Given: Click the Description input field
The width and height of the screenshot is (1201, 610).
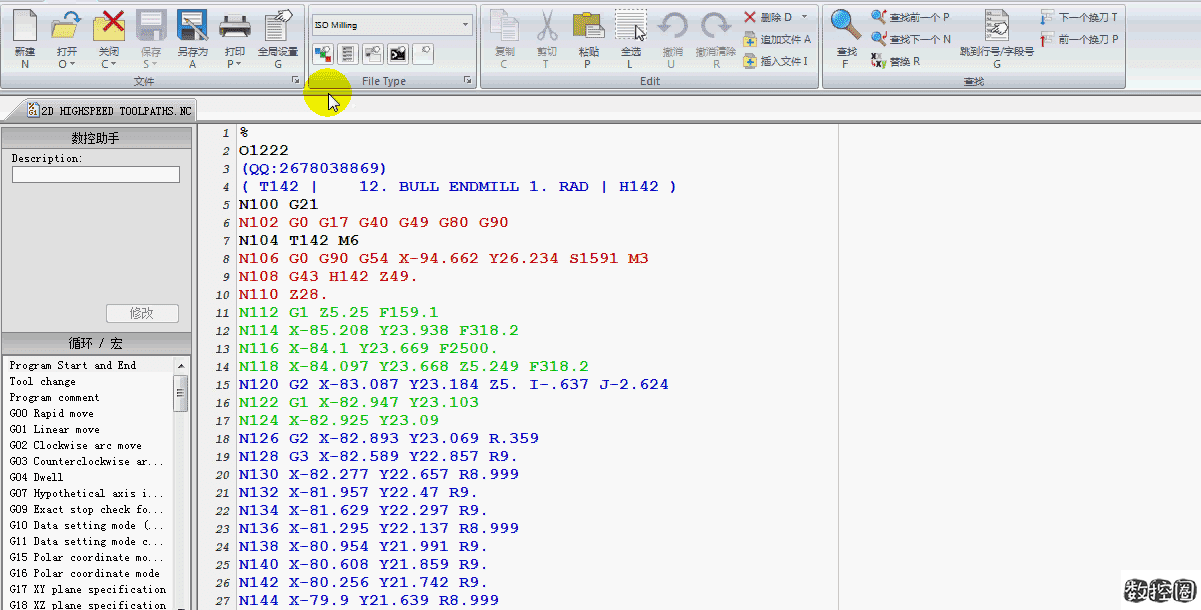Looking at the screenshot, I should click(x=96, y=174).
